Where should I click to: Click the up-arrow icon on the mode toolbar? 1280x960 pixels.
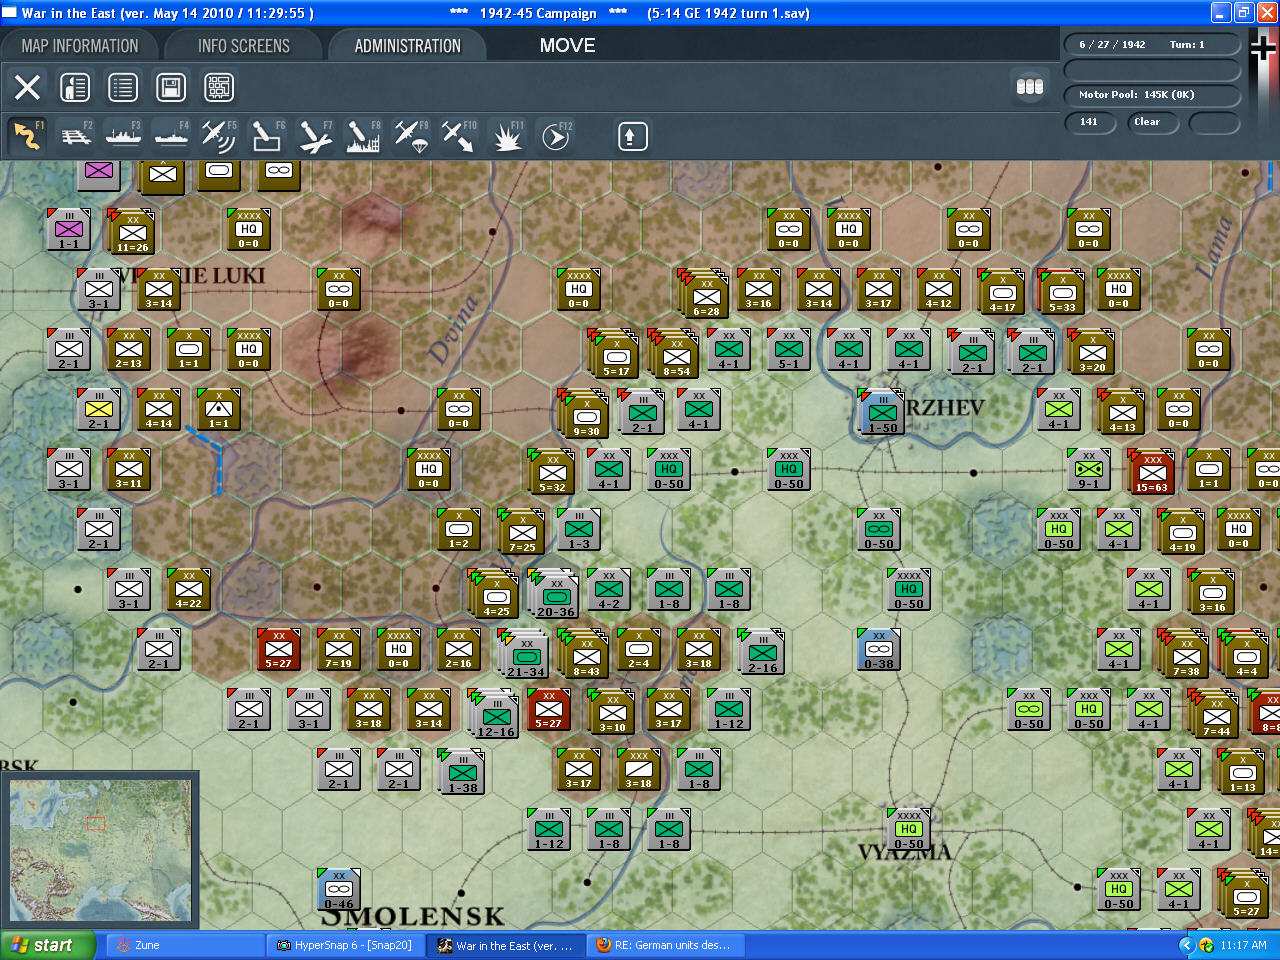(x=631, y=136)
